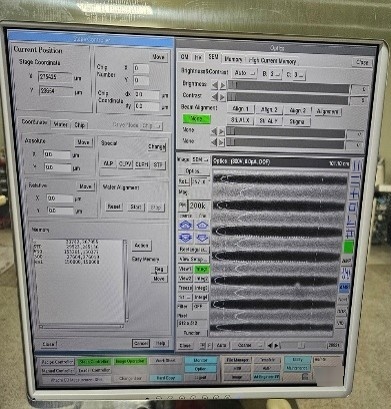Click the slider below the SEM image
The image size is (391, 409).
coord(303,346)
